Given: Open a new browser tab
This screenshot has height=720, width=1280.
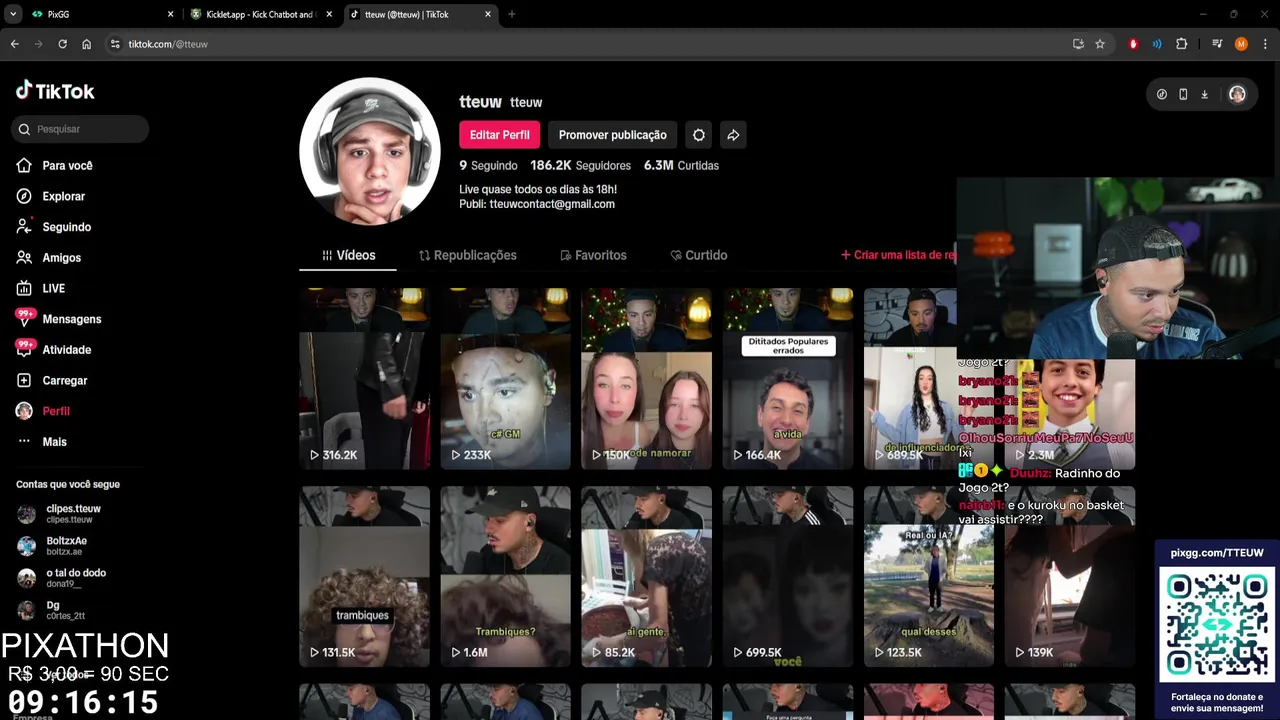Looking at the screenshot, I should coord(512,14).
